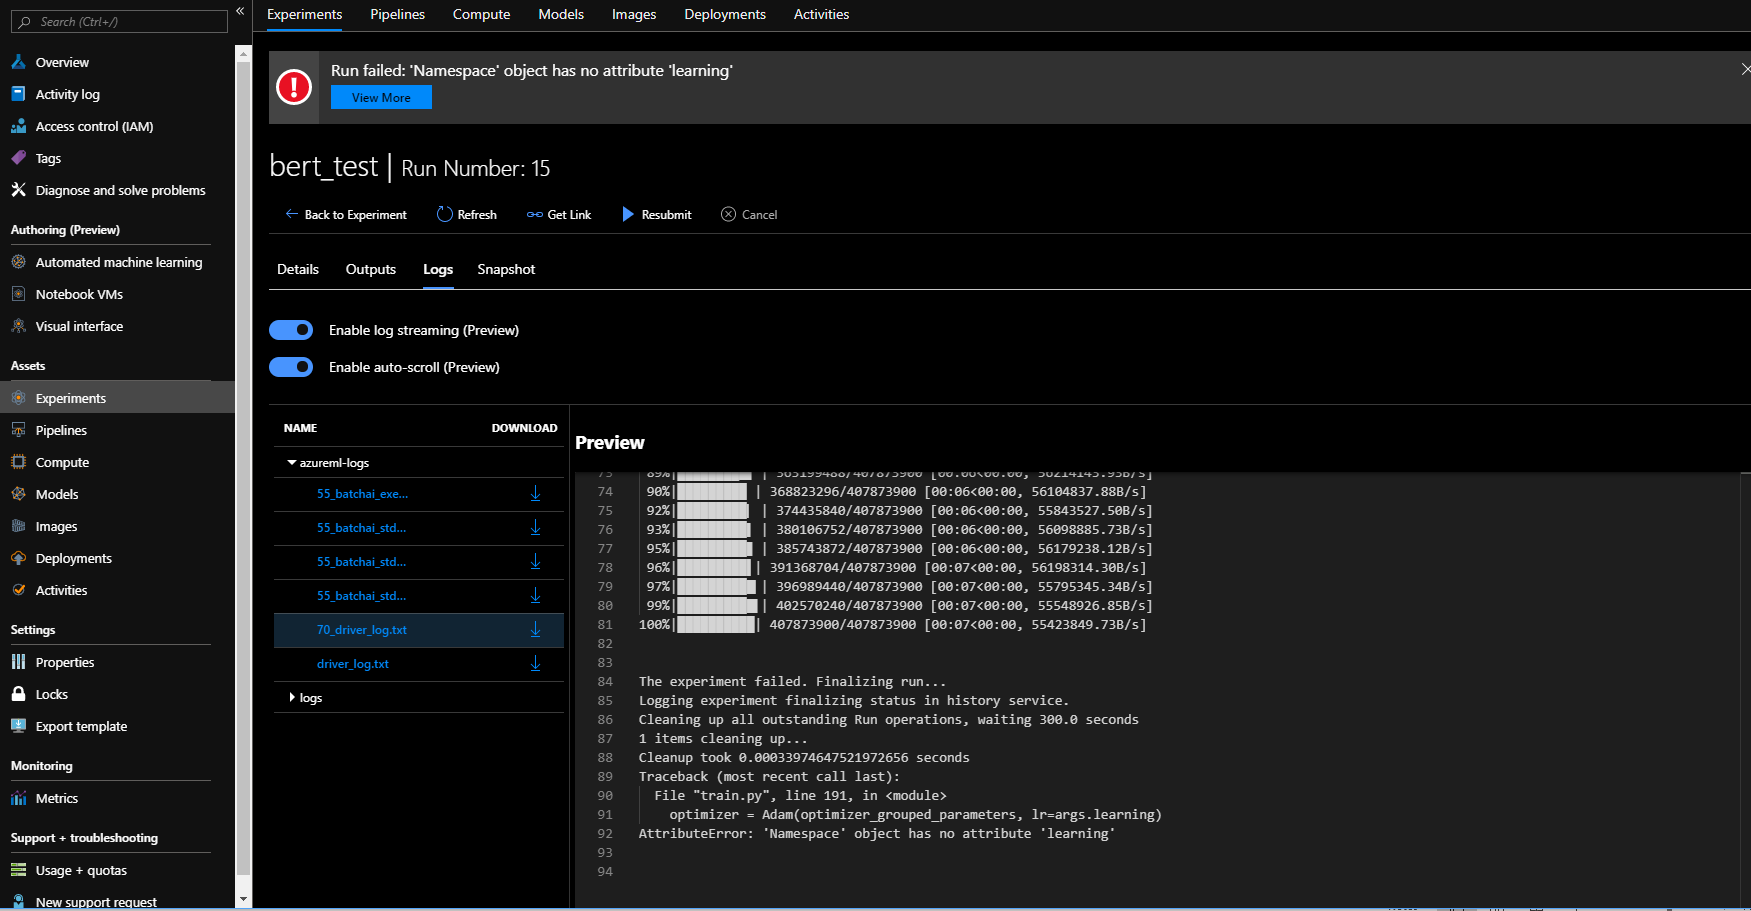Click Visual interface icon
1751x911 pixels.
(x=18, y=326)
